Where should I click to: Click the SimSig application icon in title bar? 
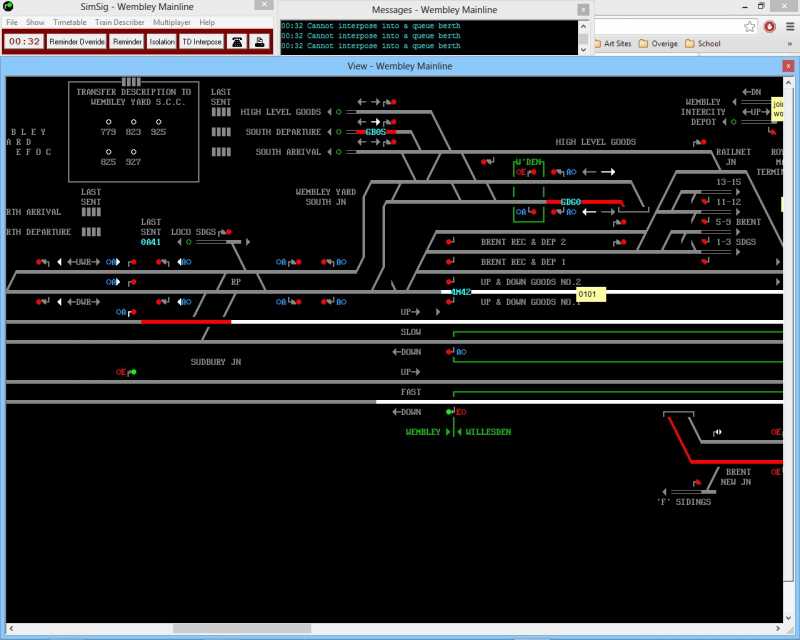click(x=8, y=7)
